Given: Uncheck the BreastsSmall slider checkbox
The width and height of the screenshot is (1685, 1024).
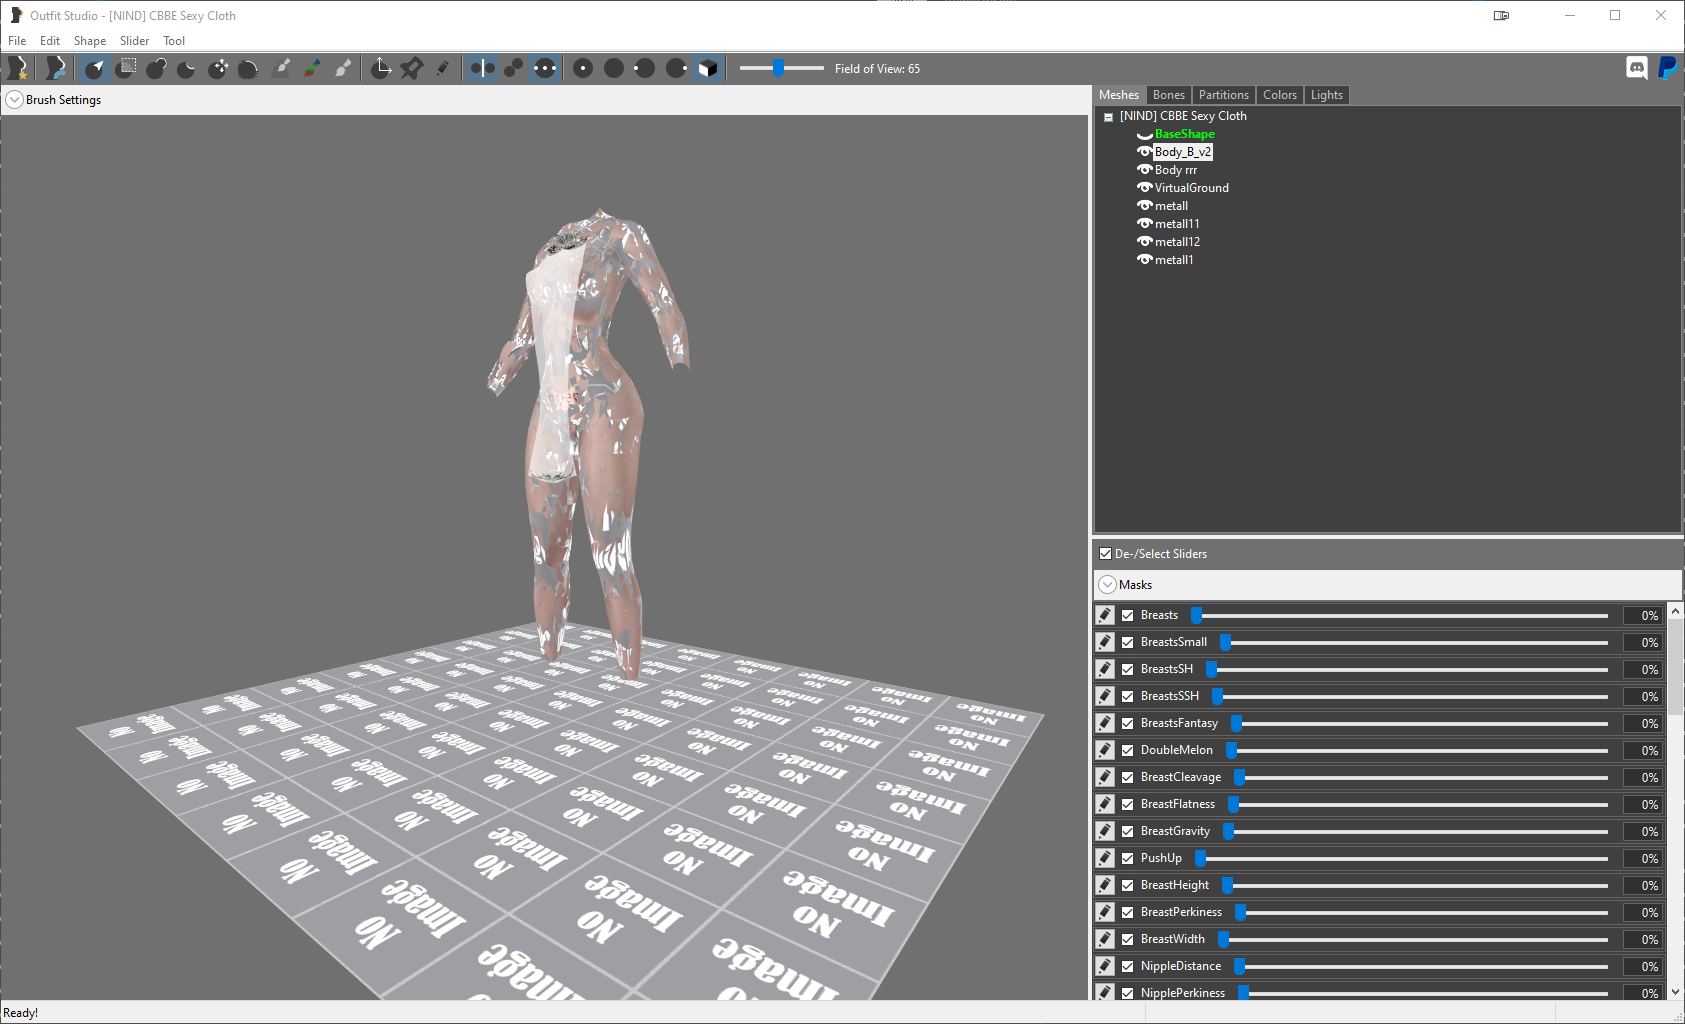Looking at the screenshot, I should coord(1127,642).
